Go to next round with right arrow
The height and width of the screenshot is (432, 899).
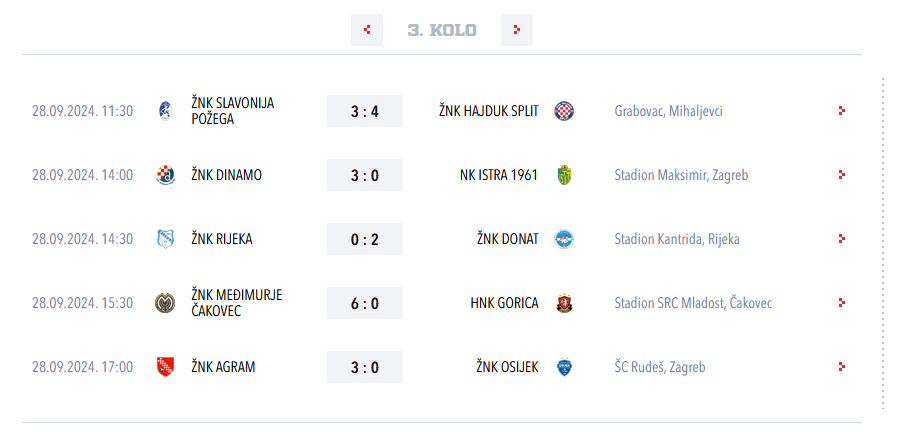[x=516, y=30]
